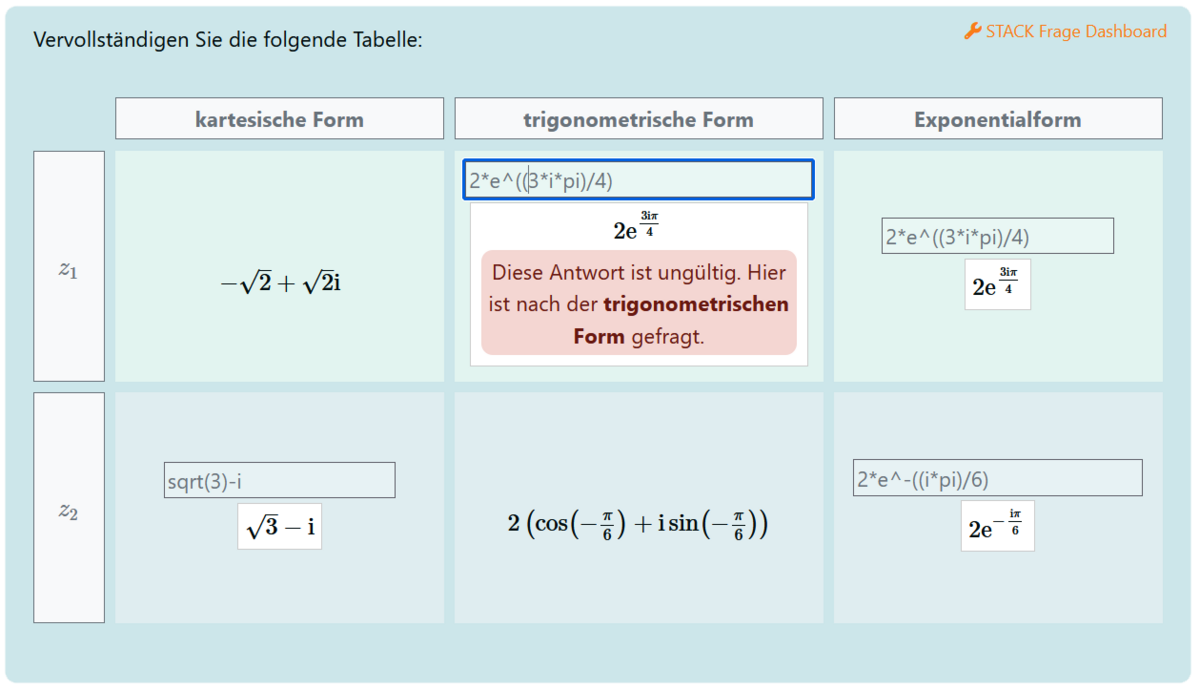Click the bold 'trigonometrischen Form' words in the error

[696, 304]
